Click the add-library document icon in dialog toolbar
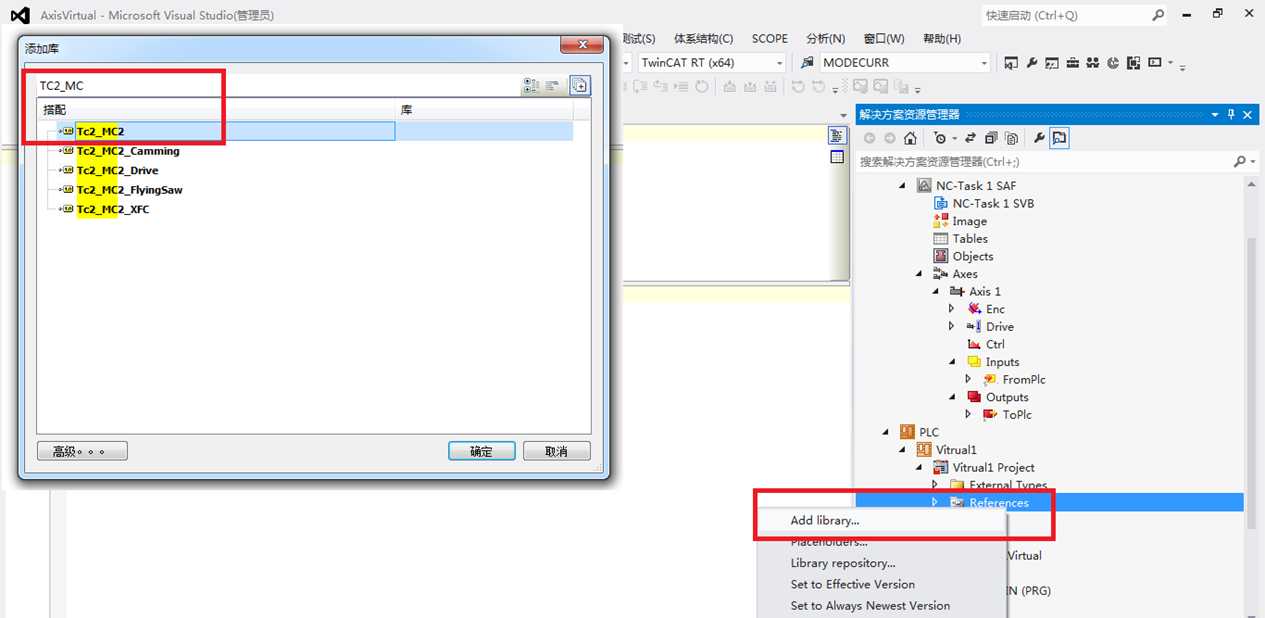The width and height of the screenshot is (1265, 618). pos(579,86)
